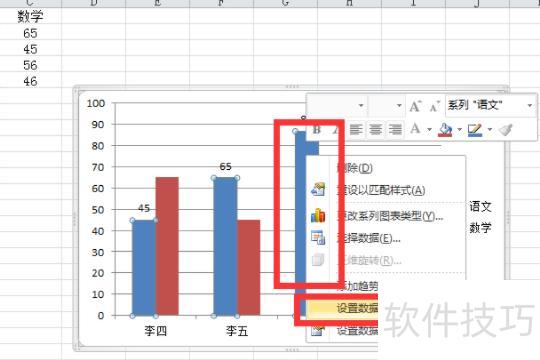Expand the shape outline dropdown arrow
The height and width of the screenshot is (360, 540).
click(x=489, y=130)
